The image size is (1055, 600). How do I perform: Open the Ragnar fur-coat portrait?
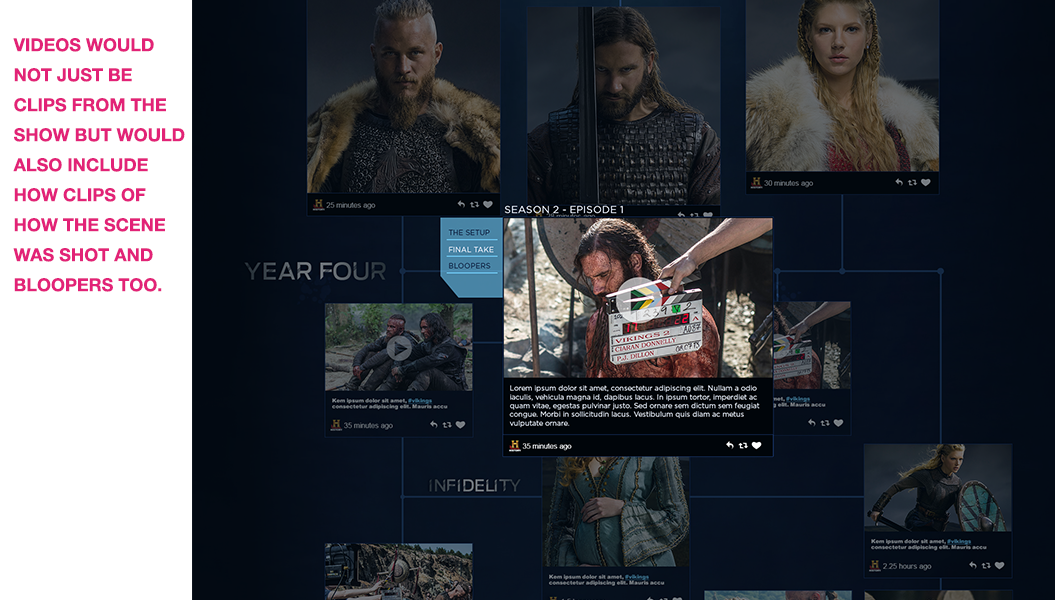coord(403,96)
